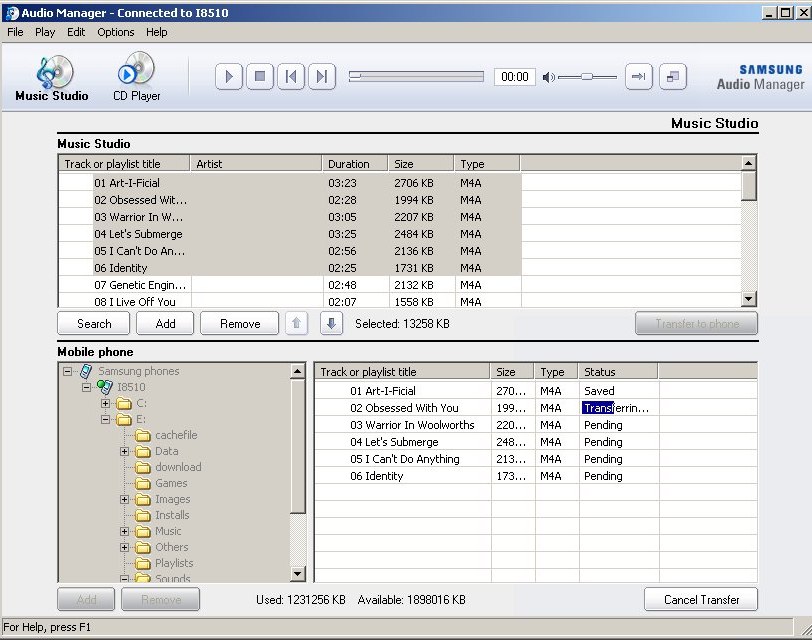Click the Search button
Image resolution: width=812 pixels, height=640 pixels.
(x=94, y=323)
